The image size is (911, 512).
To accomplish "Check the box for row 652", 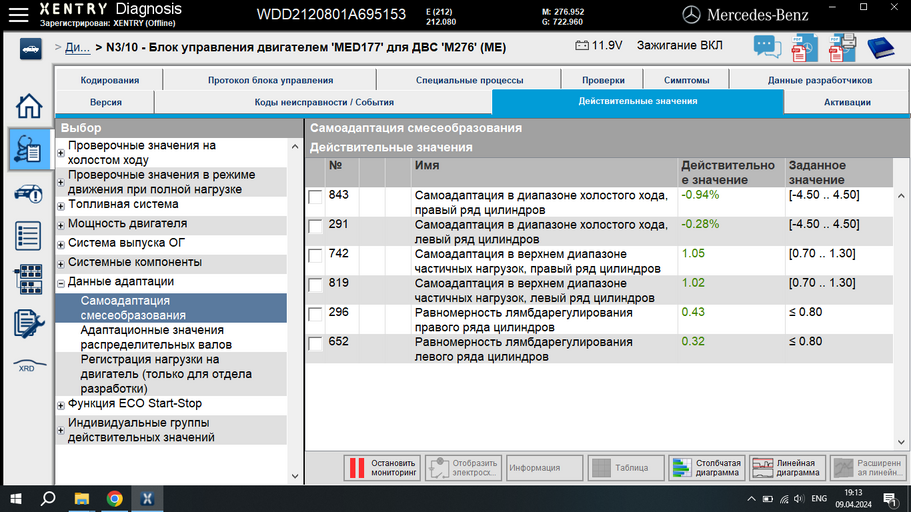I will [x=315, y=343].
